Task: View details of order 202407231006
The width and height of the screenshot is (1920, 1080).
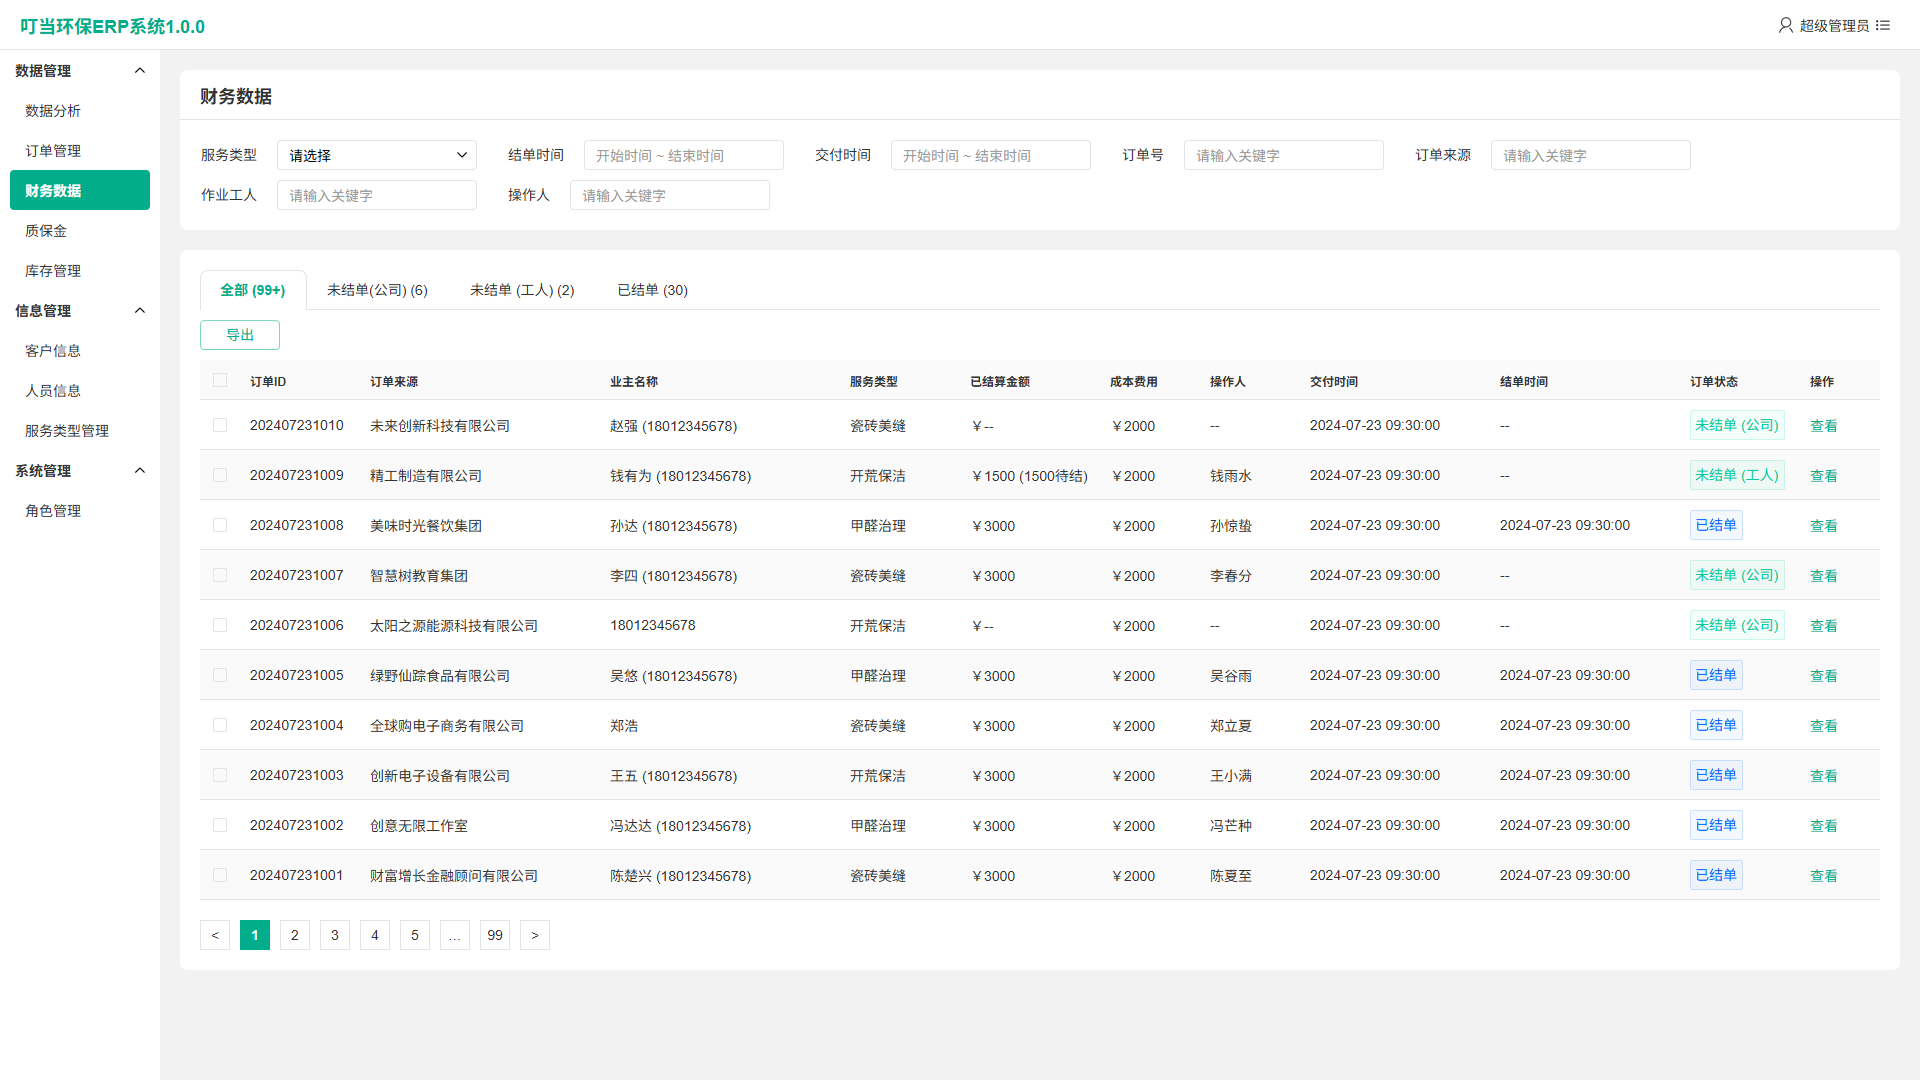Action: tap(1823, 626)
